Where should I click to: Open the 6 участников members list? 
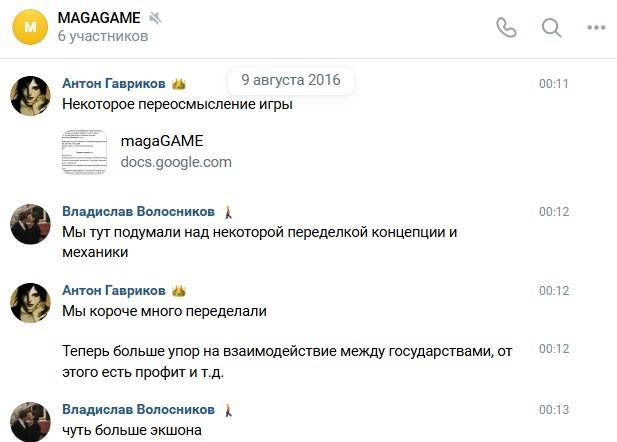pyautogui.click(x=103, y=36)
